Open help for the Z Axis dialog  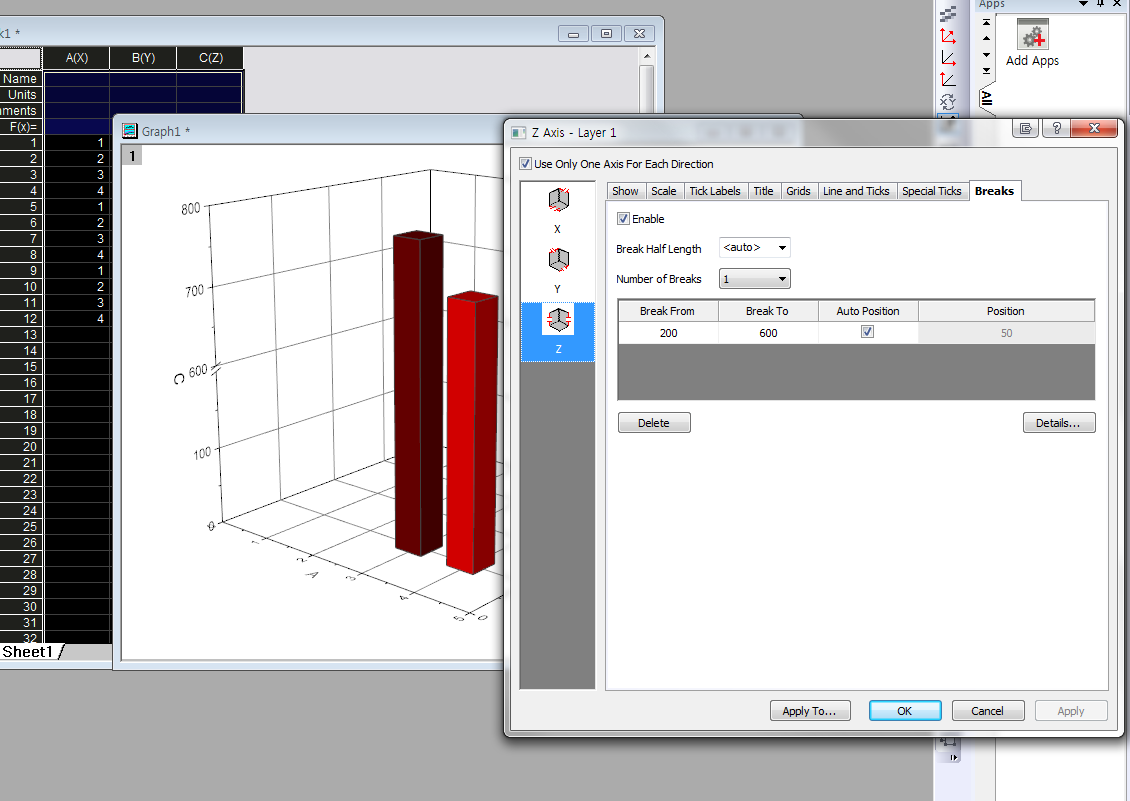1056,128
